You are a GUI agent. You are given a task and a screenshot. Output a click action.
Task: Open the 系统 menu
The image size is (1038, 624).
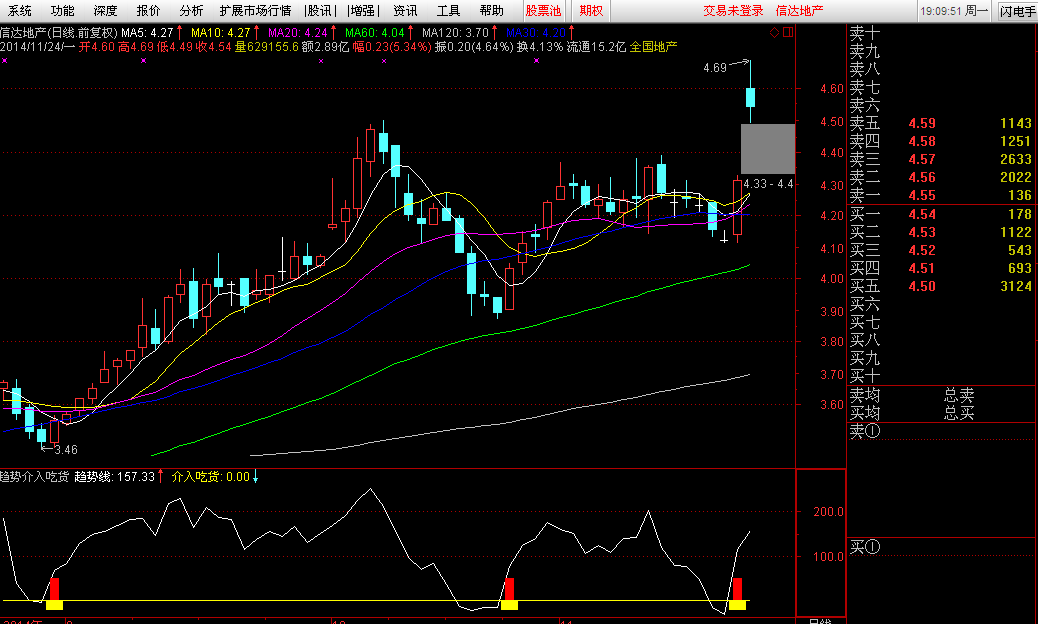20,11
